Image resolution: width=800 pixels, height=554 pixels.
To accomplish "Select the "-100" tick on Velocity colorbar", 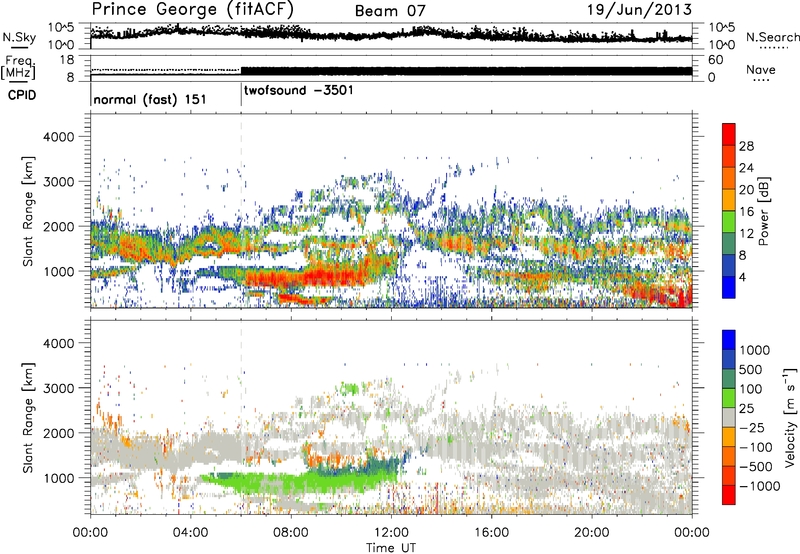I will coord(756,447).
